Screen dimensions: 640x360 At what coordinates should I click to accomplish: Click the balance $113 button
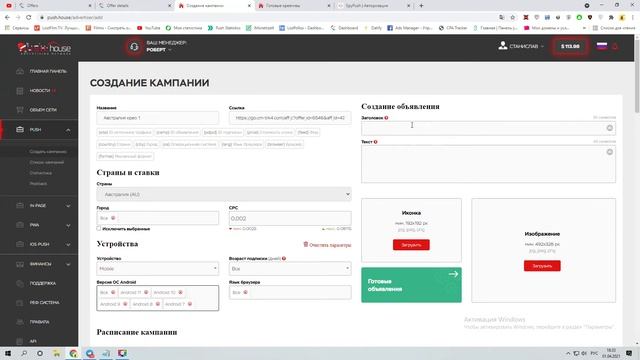click(570, 47)
